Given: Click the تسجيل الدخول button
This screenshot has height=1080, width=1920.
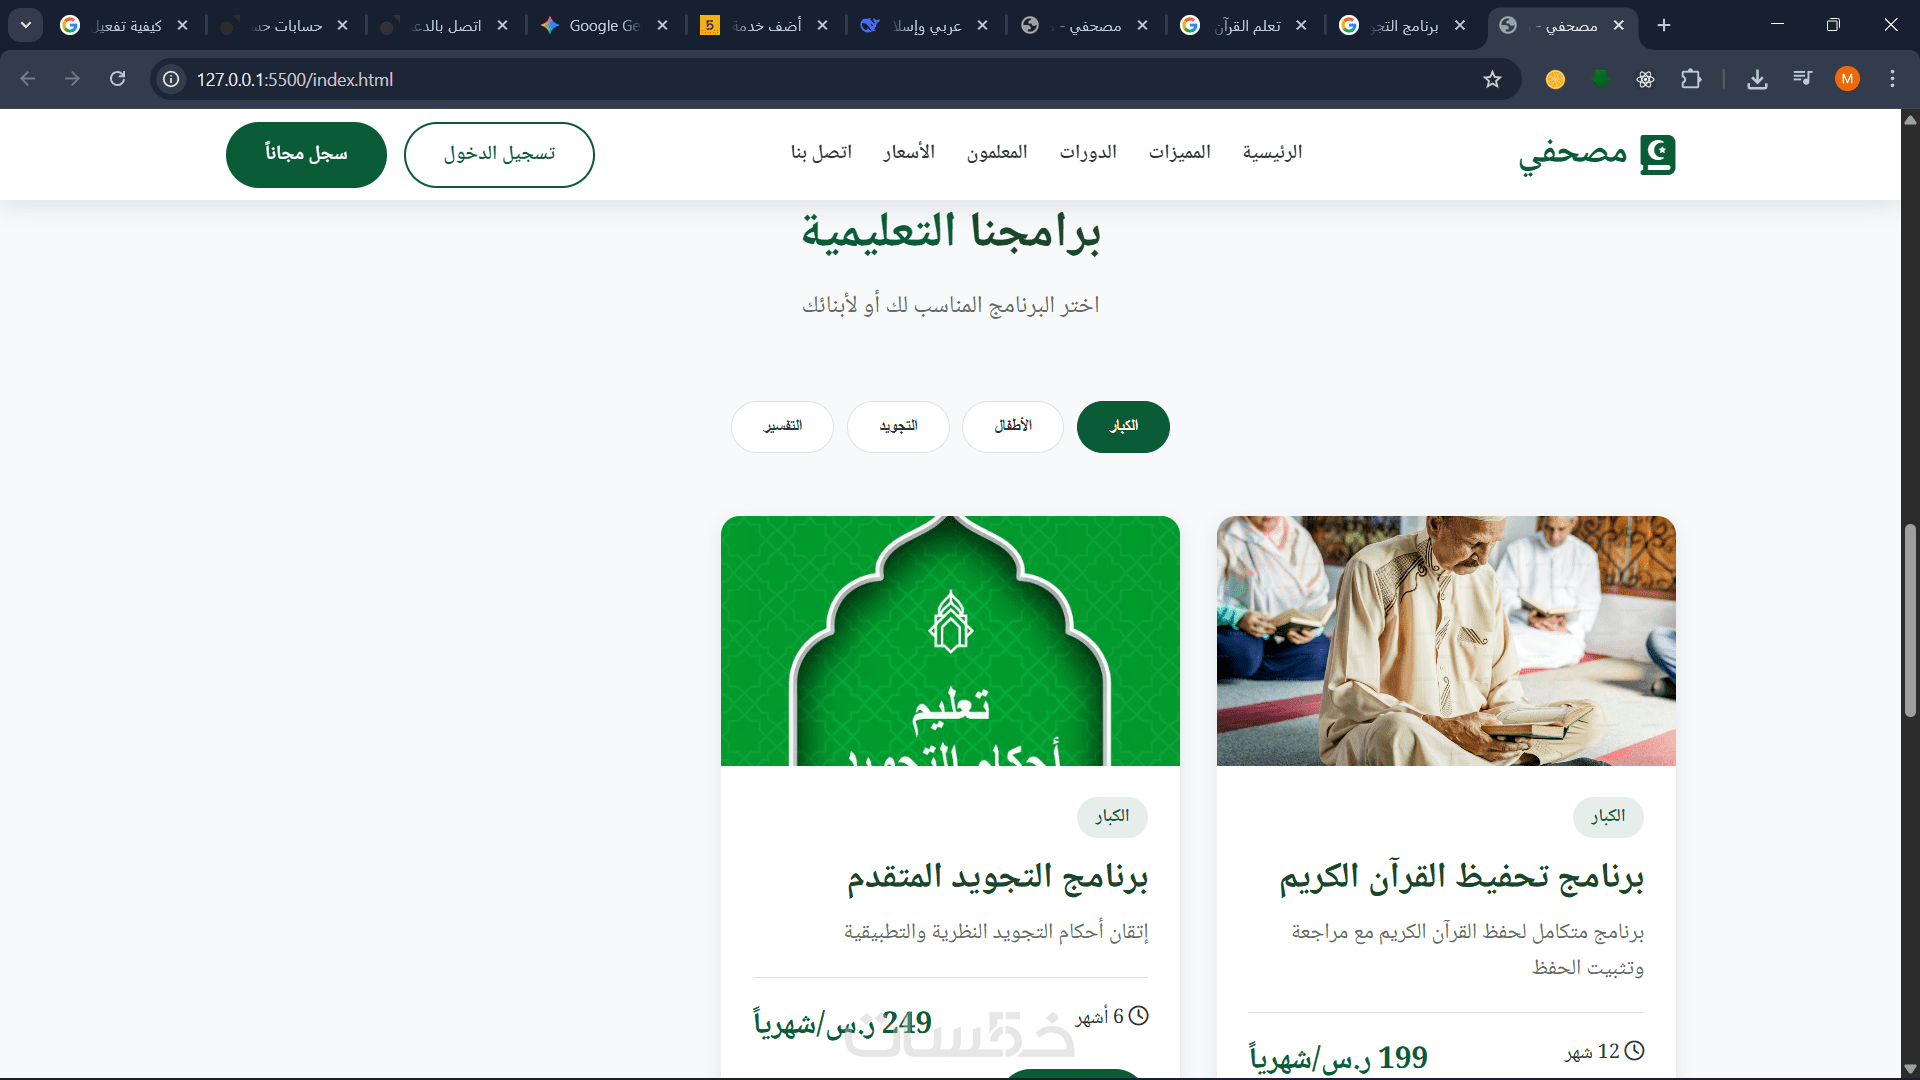Looking at the screenshot, I should pos(499,154).
